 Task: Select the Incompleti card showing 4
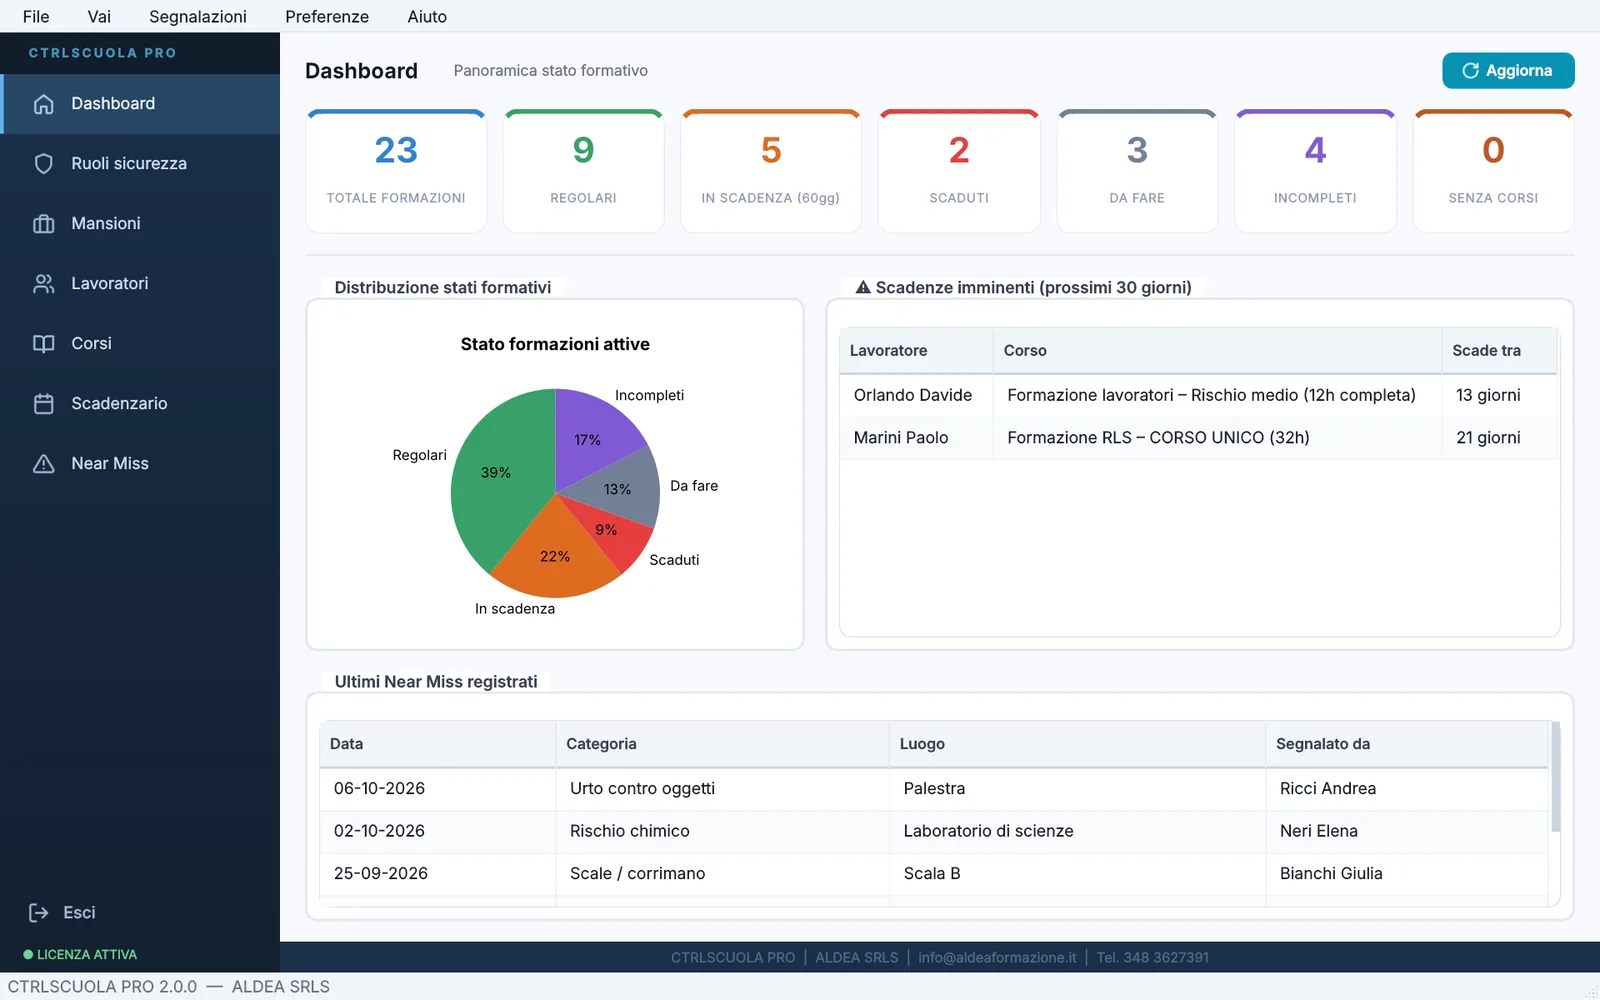1315,171
